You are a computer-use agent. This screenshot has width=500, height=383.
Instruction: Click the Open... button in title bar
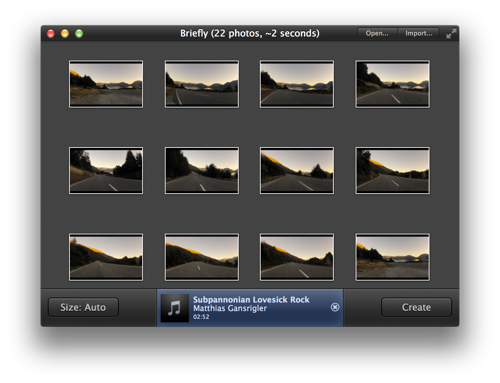coord(377,33)
